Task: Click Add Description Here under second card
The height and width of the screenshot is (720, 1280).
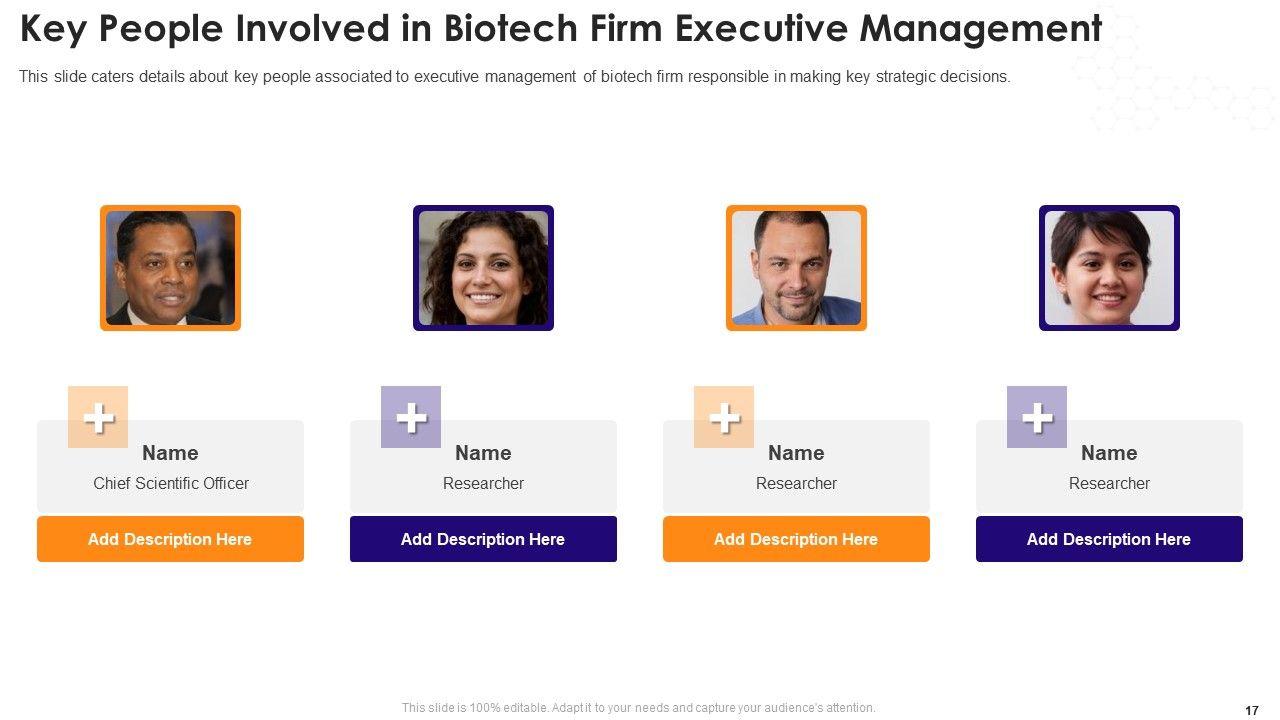Action: (483, 539)
